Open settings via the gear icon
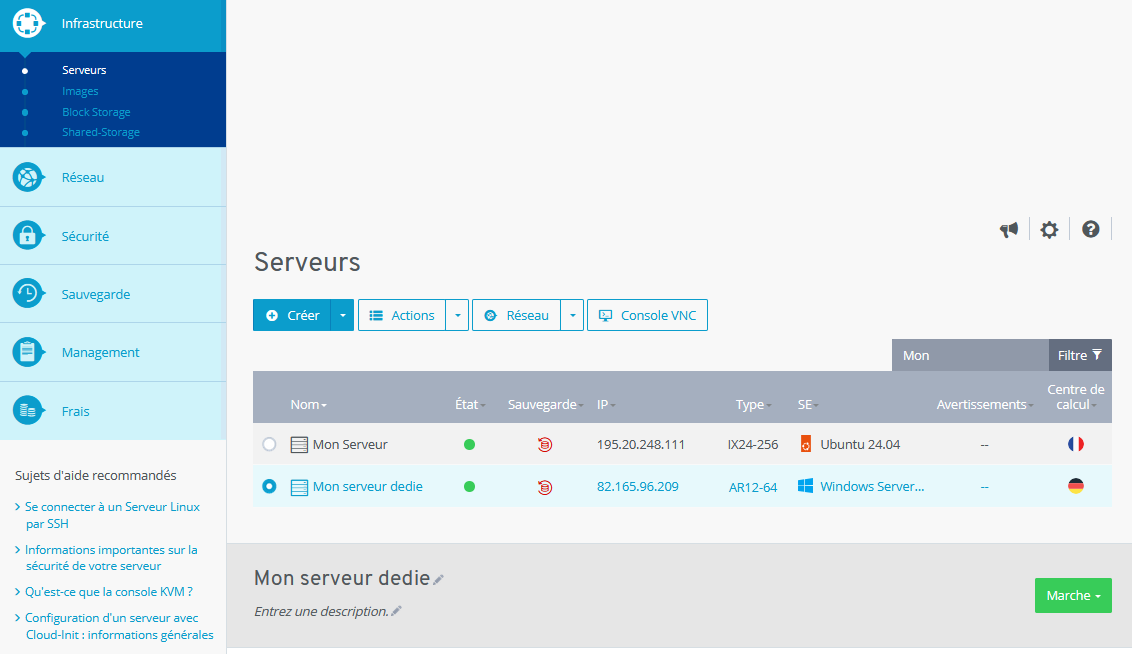Viewport: 1132px width, 654px height. click(x=1049, y=230)
